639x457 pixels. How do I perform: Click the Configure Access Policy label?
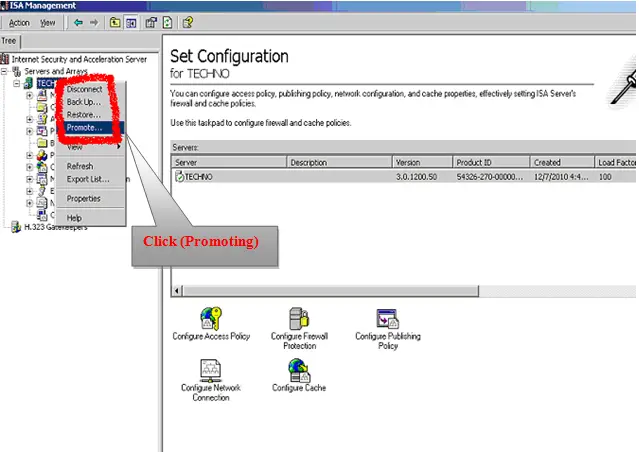tap(211, 336)
